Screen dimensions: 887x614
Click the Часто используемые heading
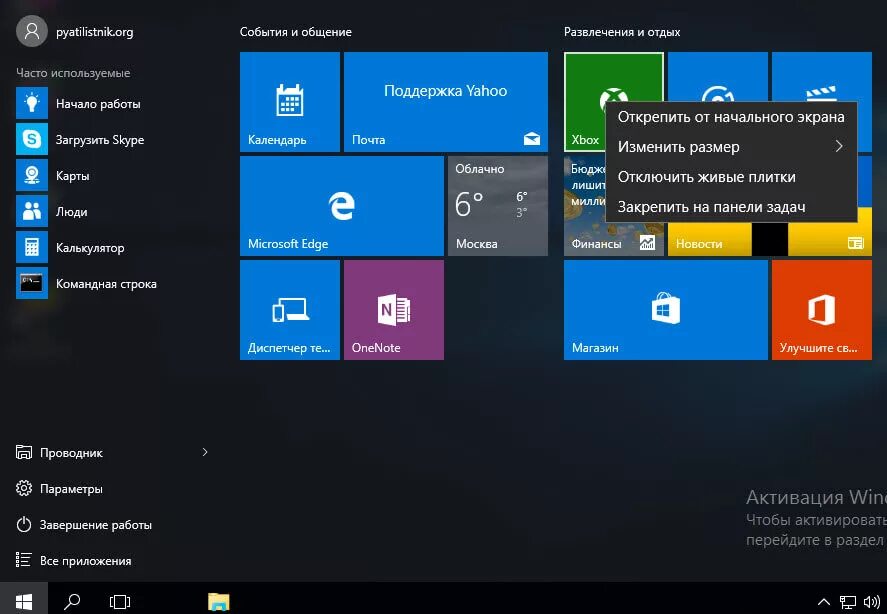coord(73,72)
